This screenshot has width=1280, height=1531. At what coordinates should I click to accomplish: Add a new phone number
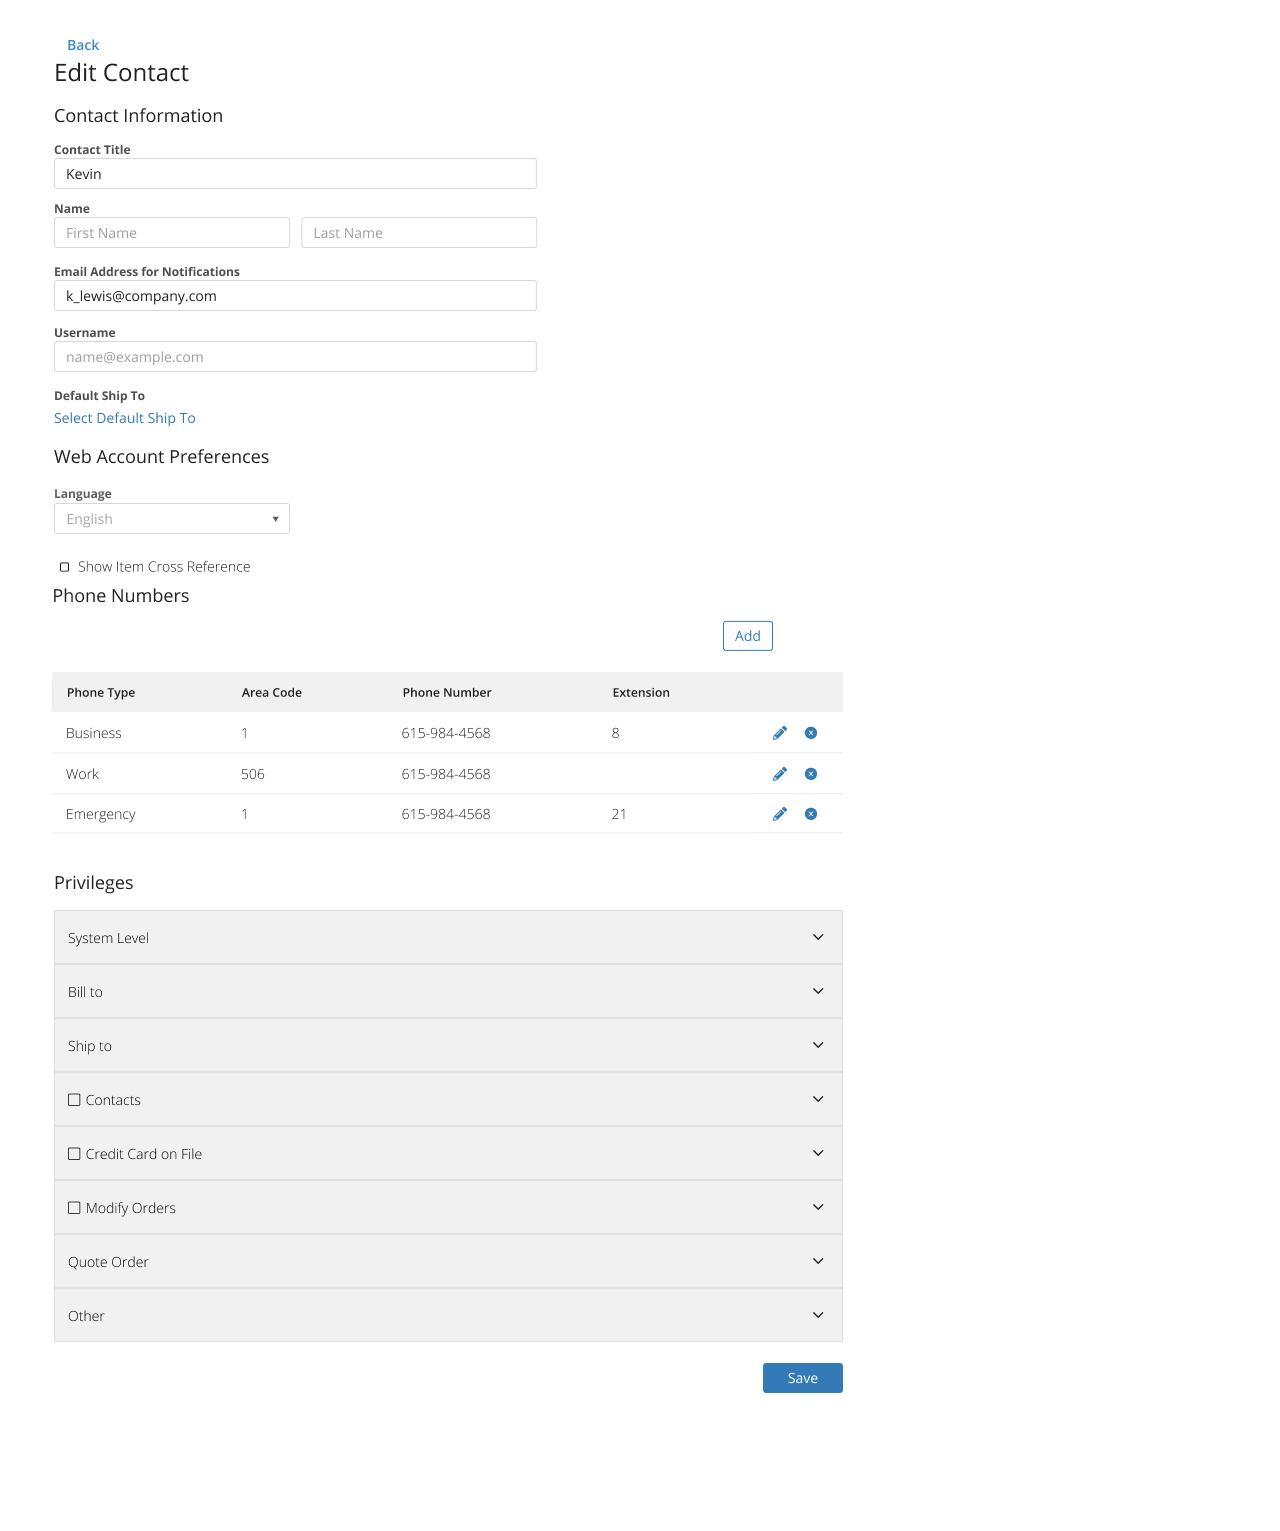[748, 636]
